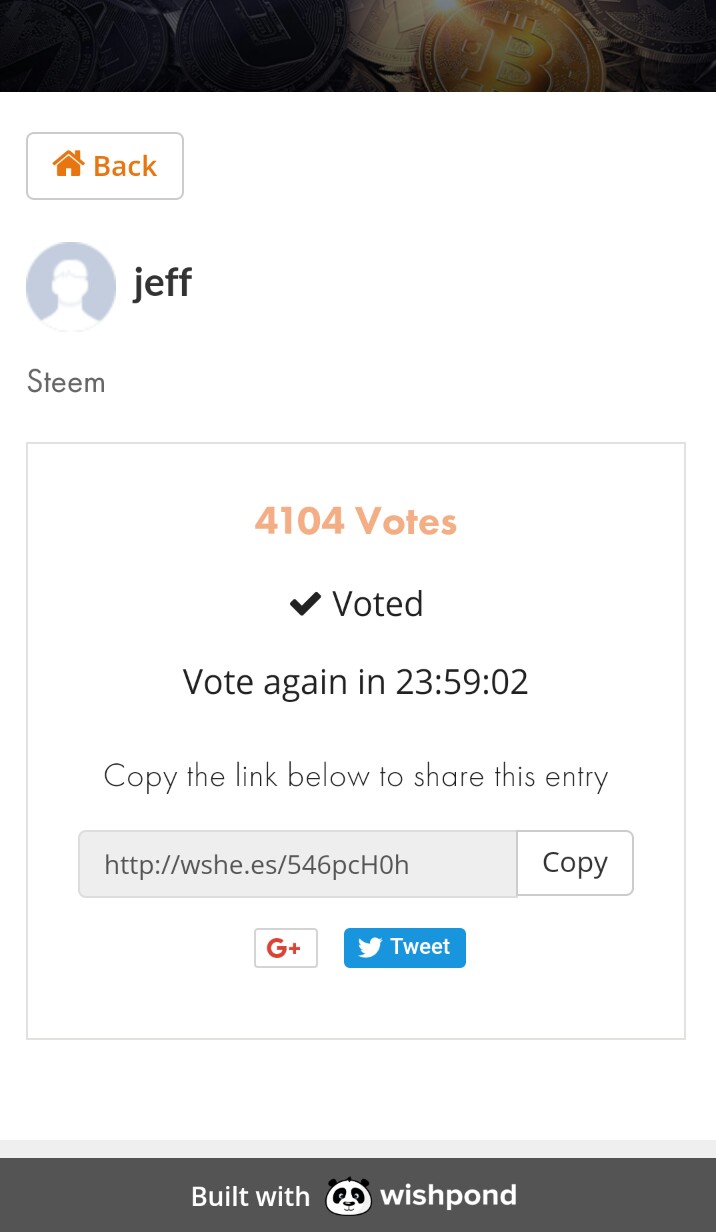Click the orange Back button
716x1232 pixels.
(x=105, y=166)
